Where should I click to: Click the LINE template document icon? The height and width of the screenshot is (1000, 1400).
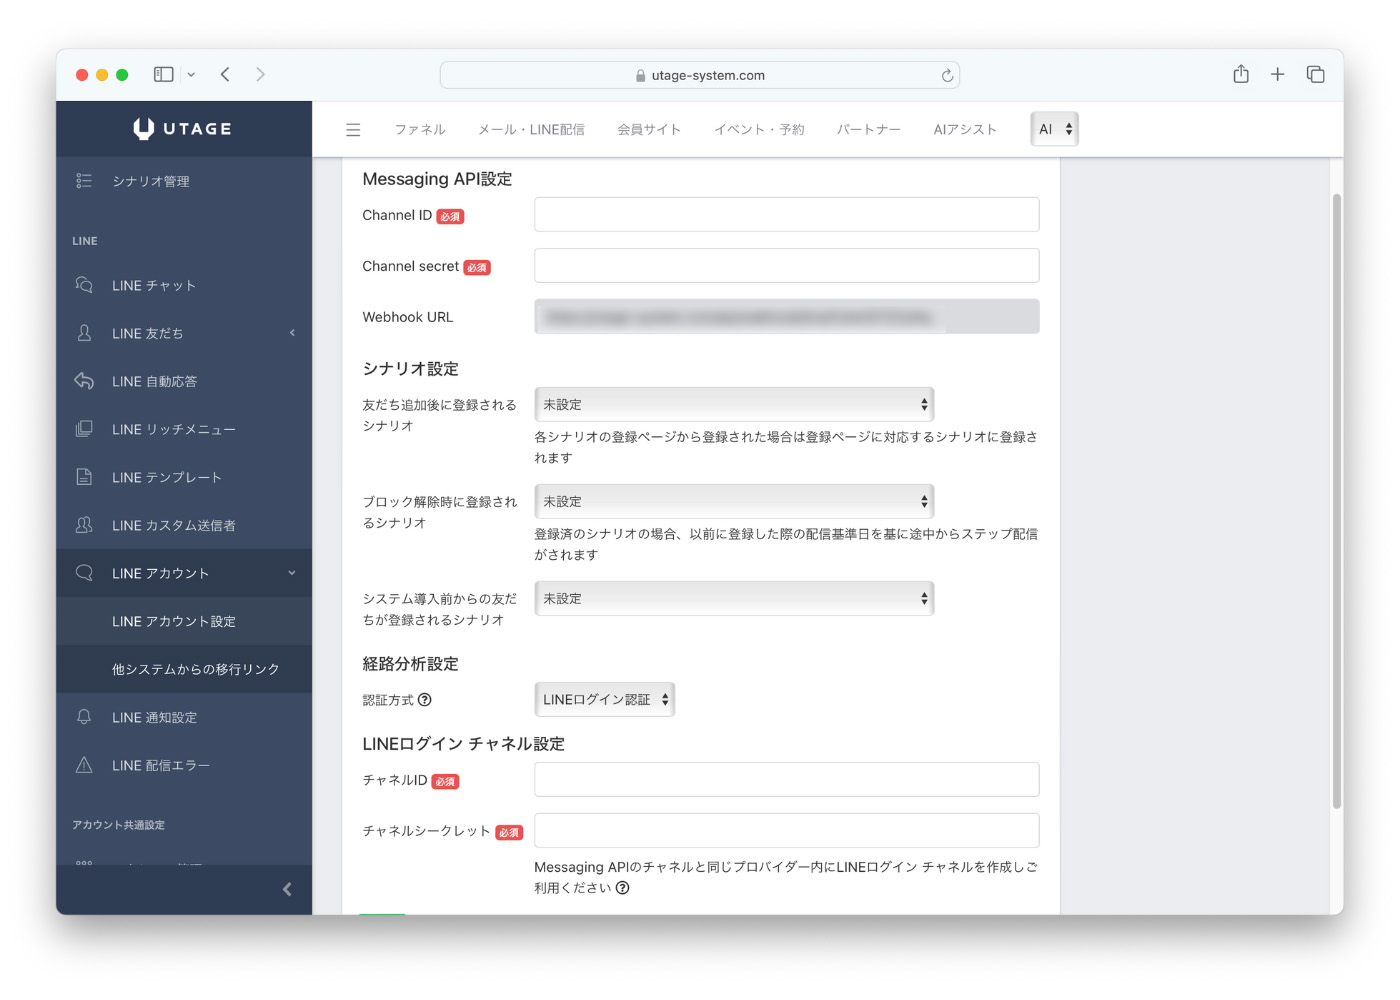point(84,477)
